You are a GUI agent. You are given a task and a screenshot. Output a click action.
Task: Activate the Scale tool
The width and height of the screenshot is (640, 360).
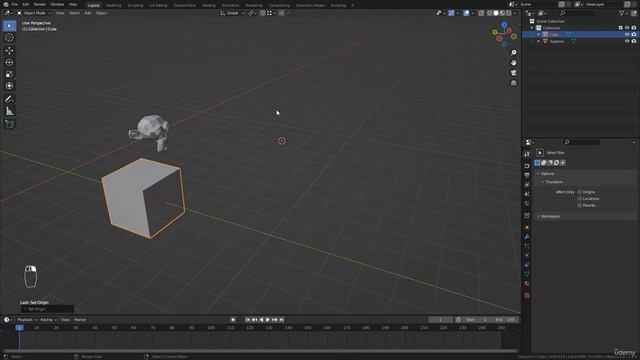pyautogui.click(x=9, y=74)
